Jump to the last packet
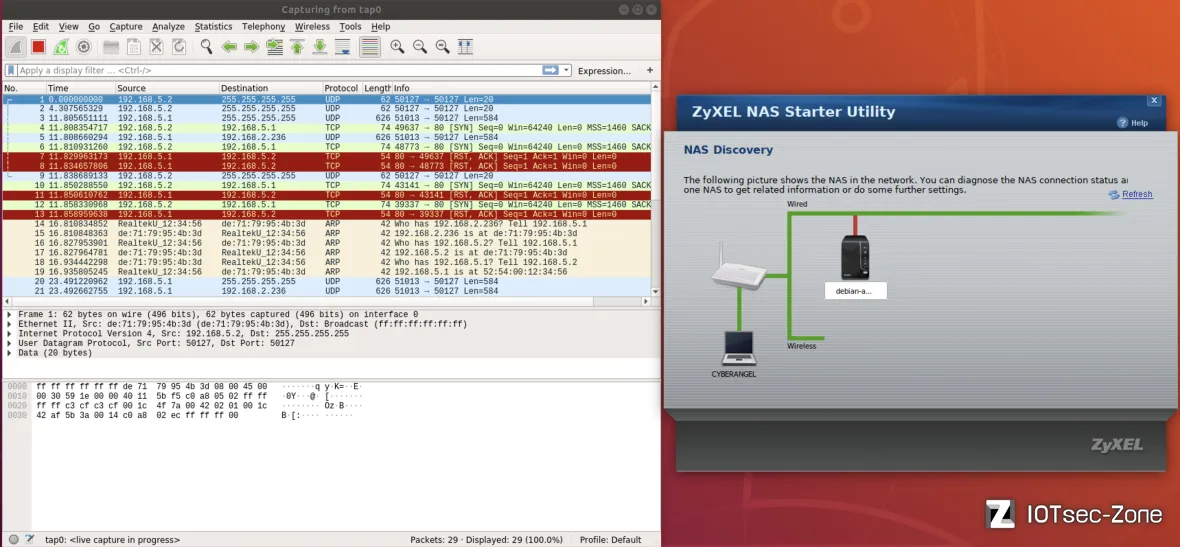Viewport: 1180px width, 547px height. (x=320, y=47)
